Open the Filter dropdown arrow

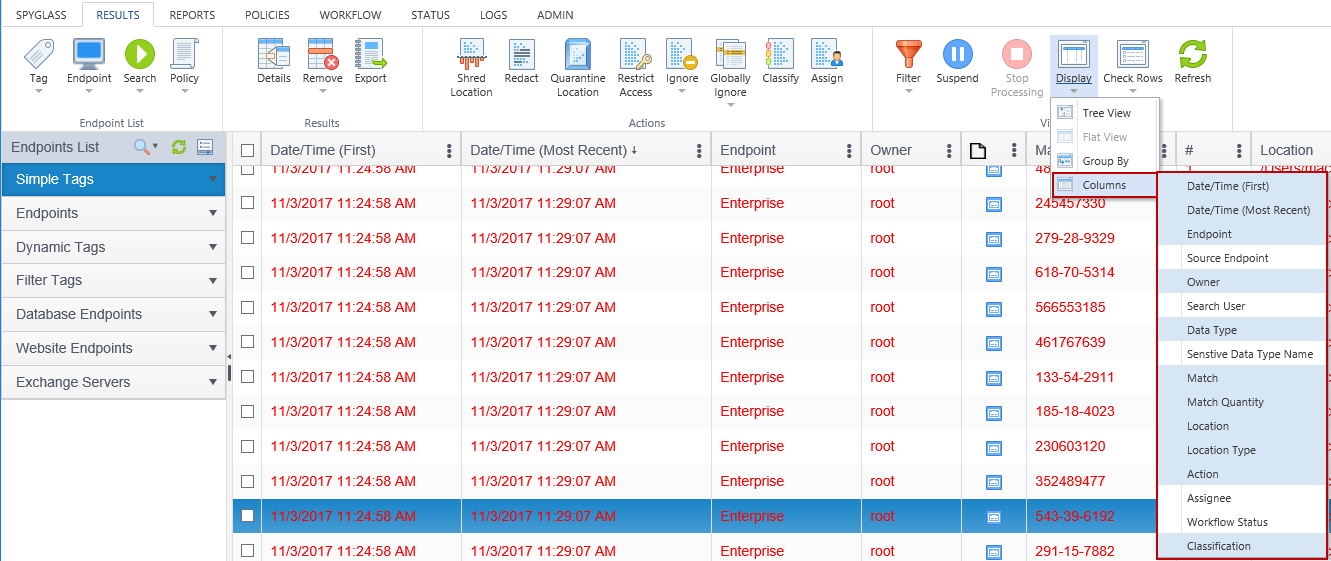(908, 91)
